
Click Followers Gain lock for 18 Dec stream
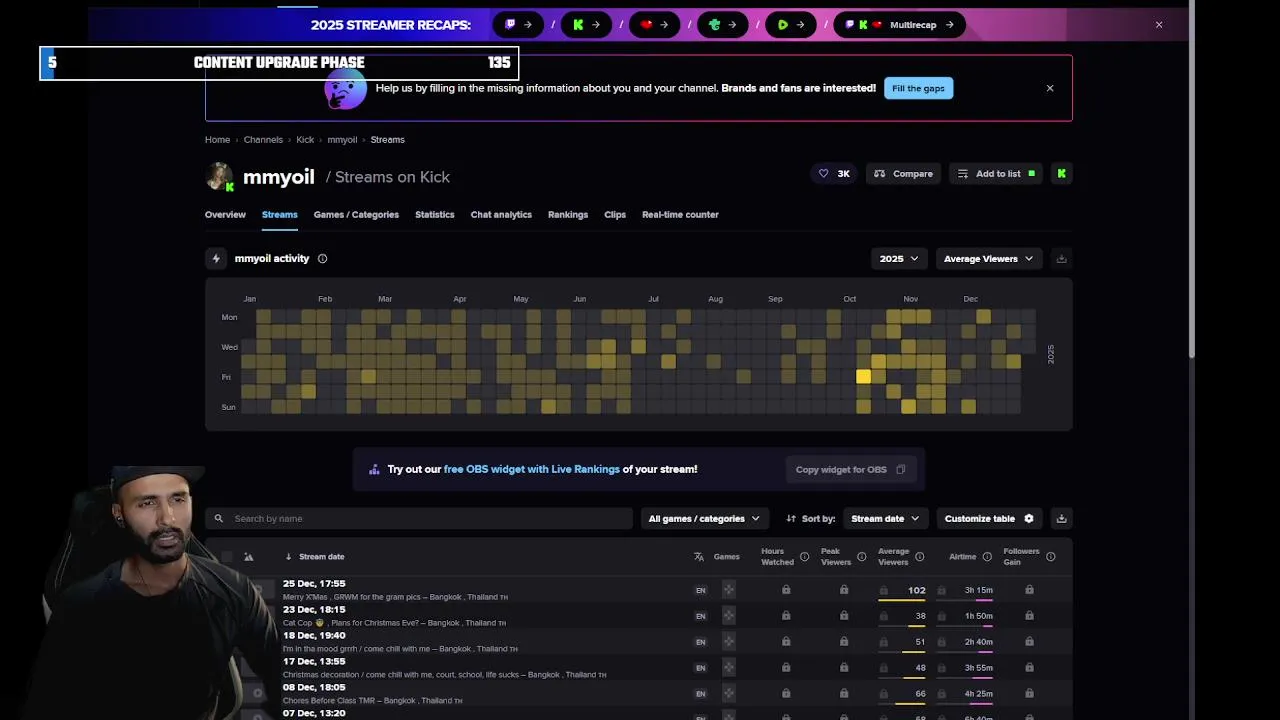click(x=1029, y=642)
